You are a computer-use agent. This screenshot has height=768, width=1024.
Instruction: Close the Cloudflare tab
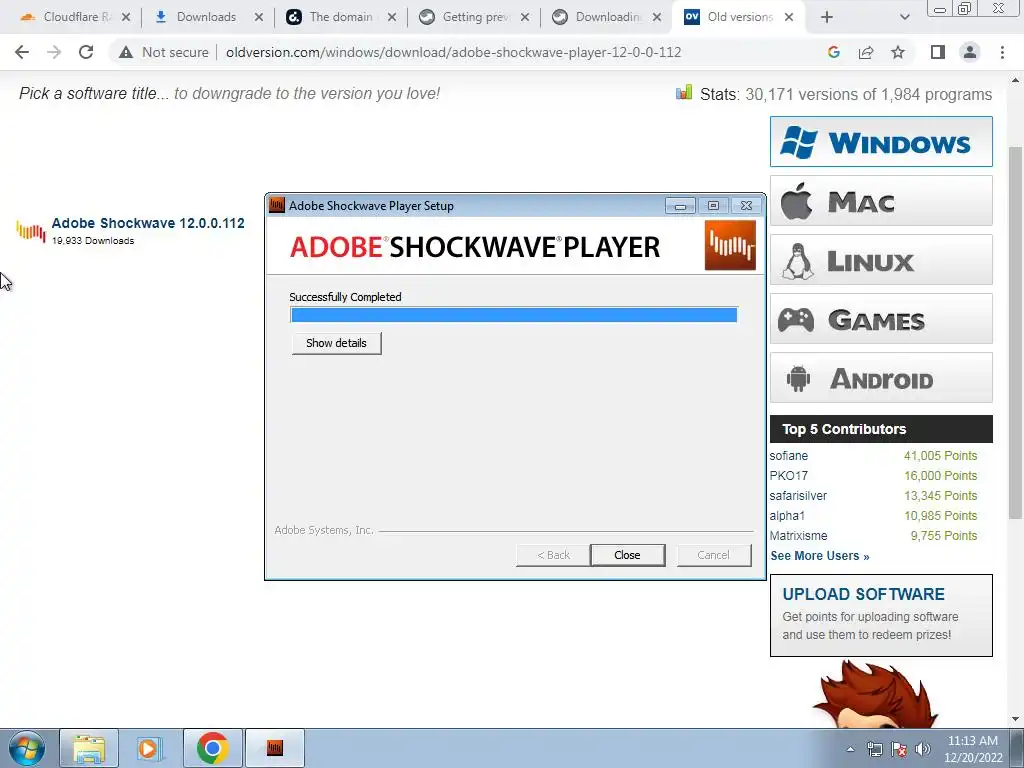[126, 18]
